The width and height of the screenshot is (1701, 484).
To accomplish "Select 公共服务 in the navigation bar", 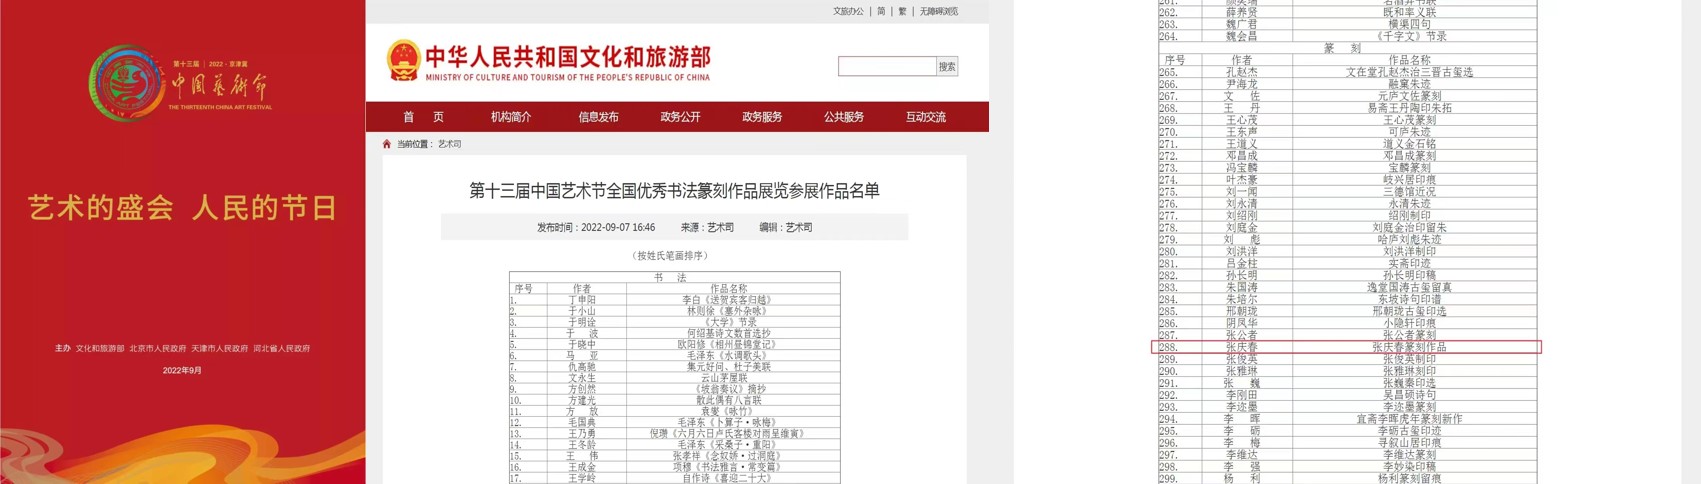I will pos(844,117).
